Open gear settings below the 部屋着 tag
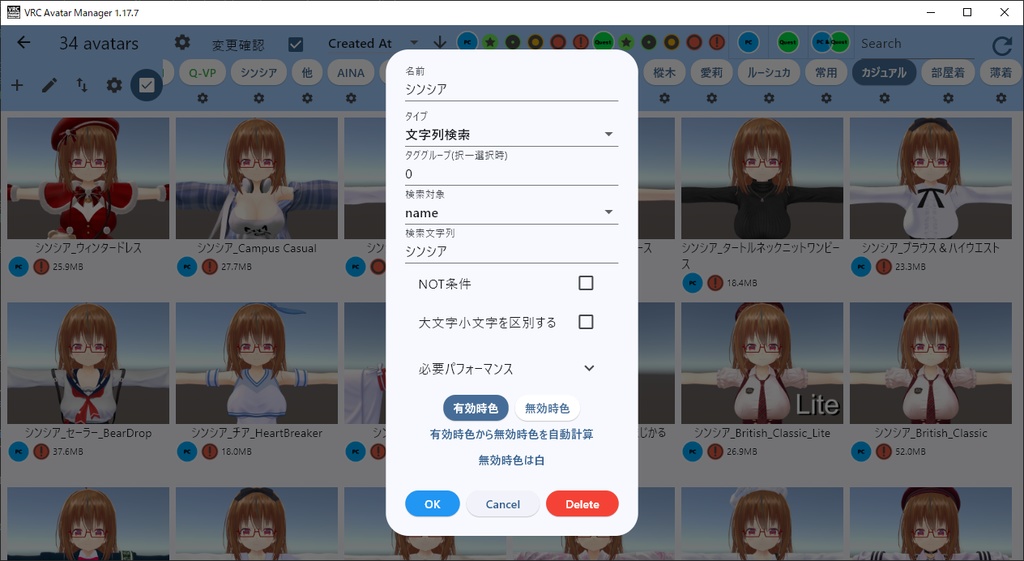This screenshot has height=561, width=1024. click(948, 98)
